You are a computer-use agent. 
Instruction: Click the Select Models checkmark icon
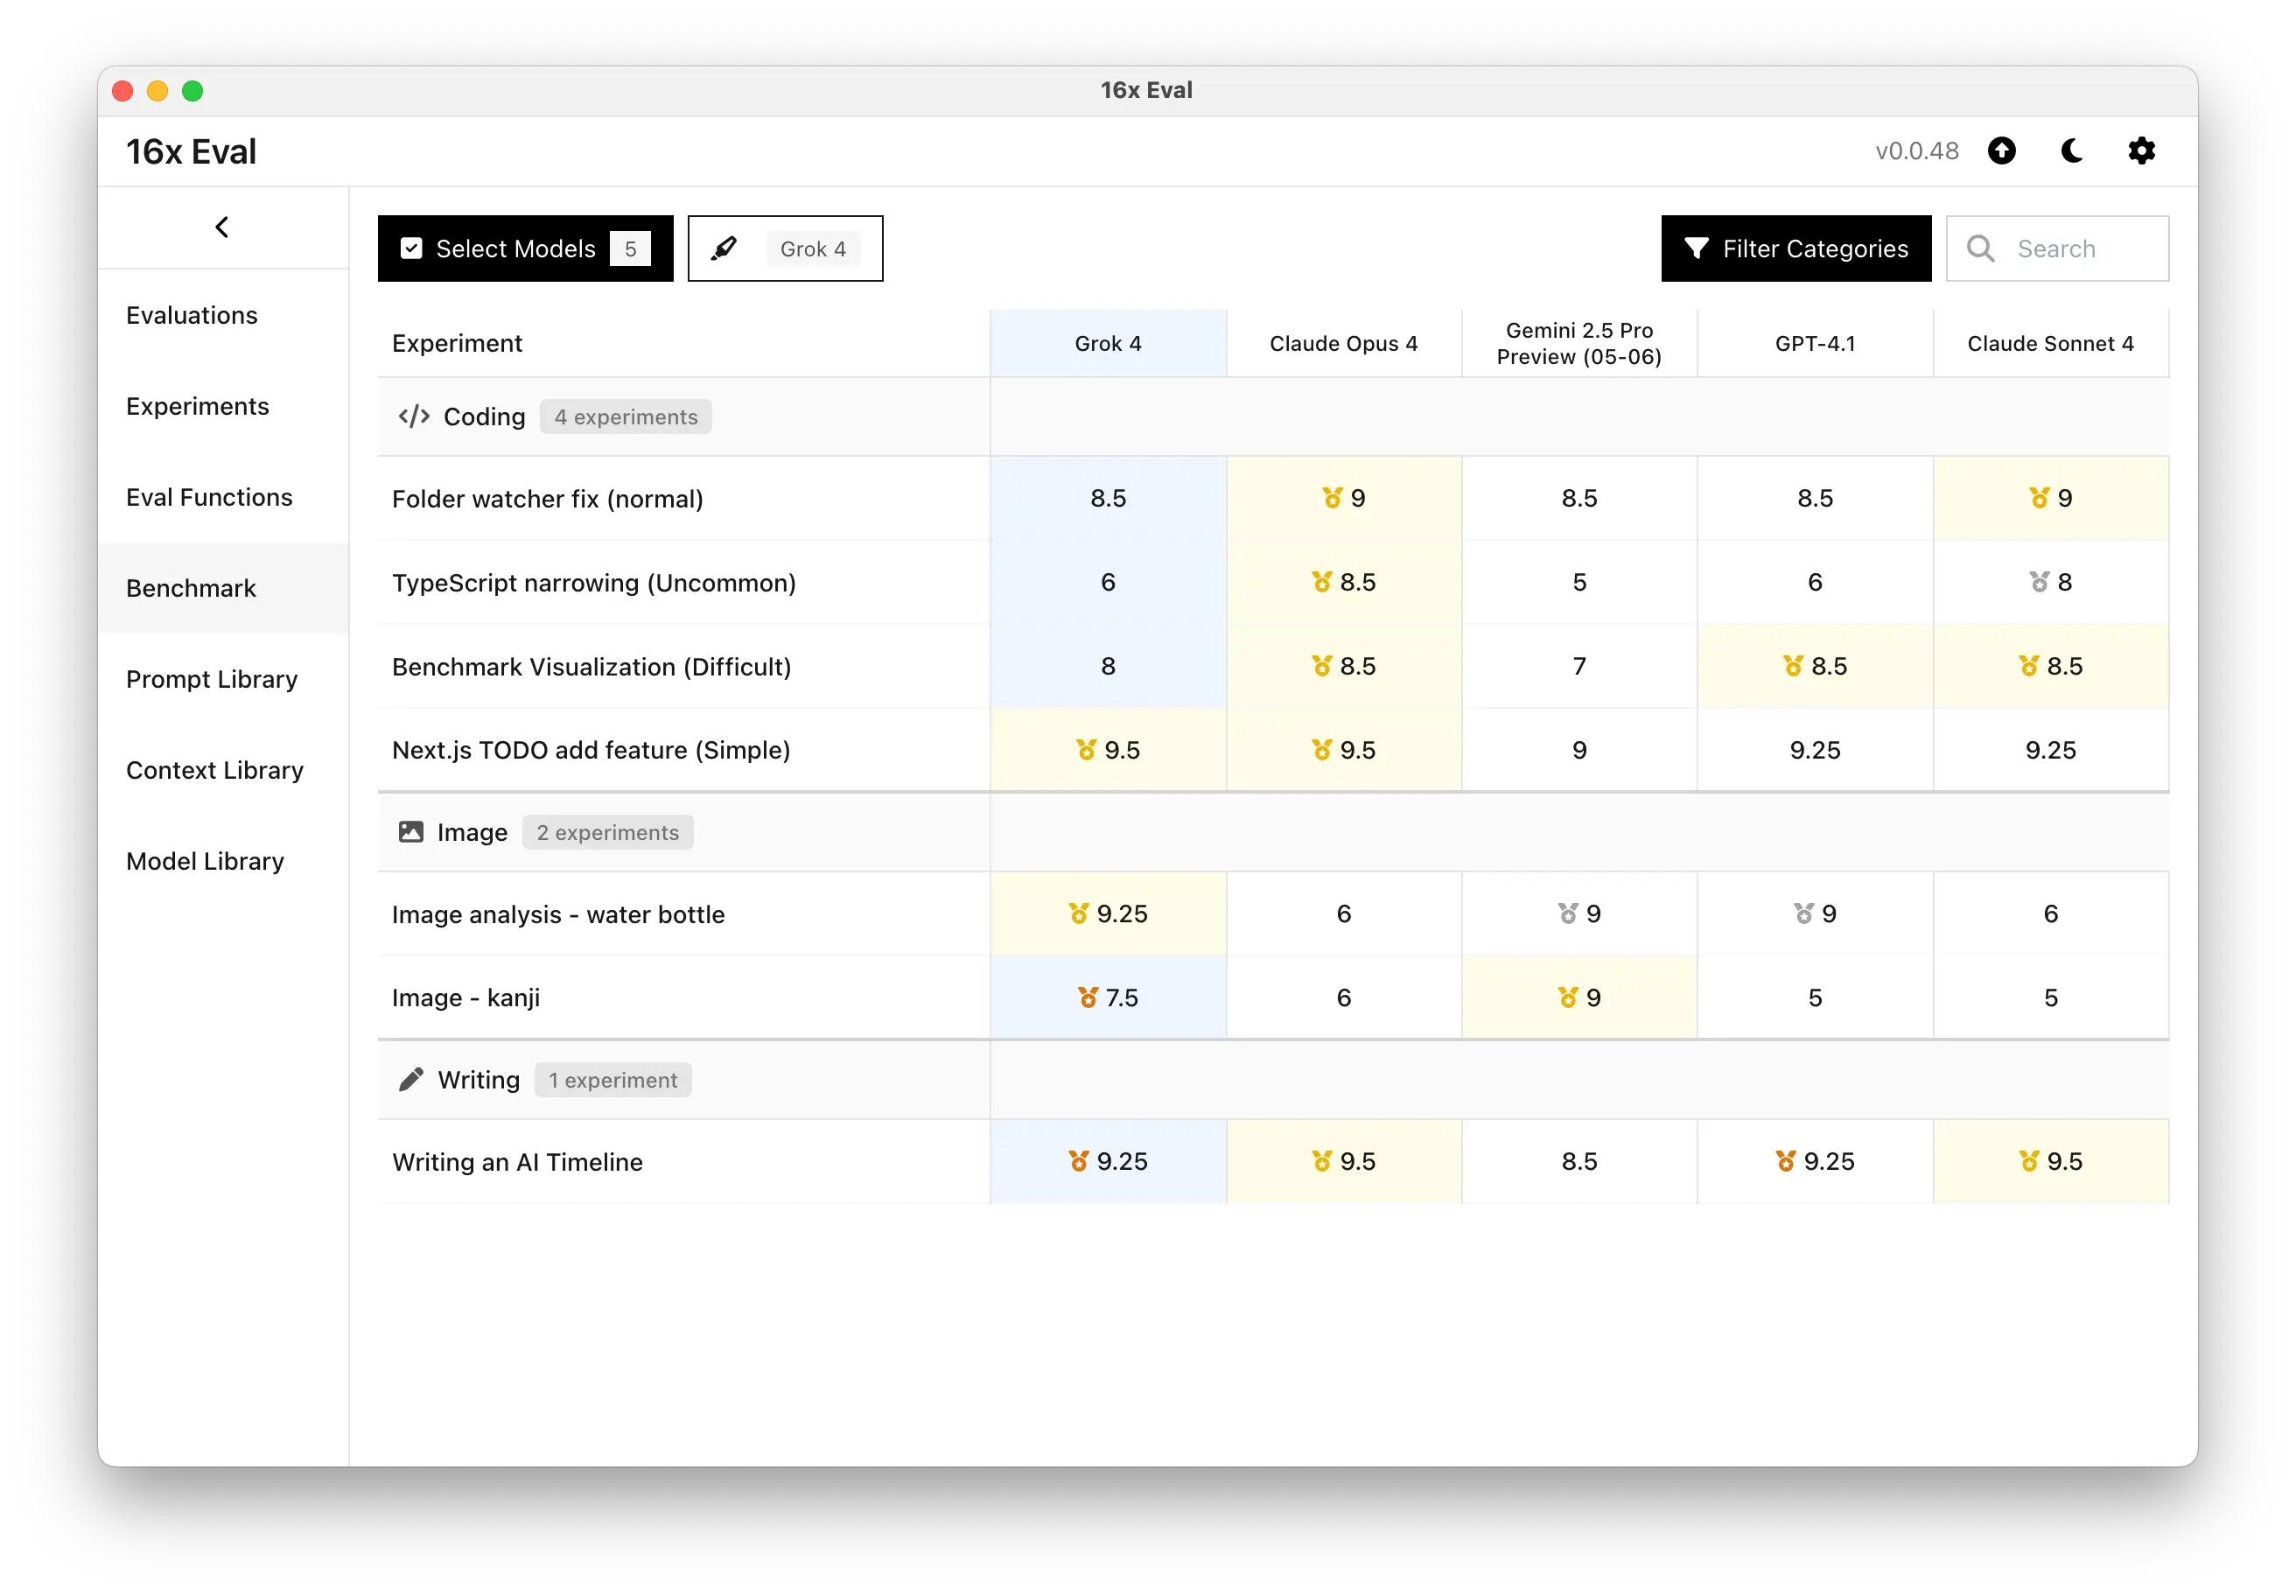[411, 248]
